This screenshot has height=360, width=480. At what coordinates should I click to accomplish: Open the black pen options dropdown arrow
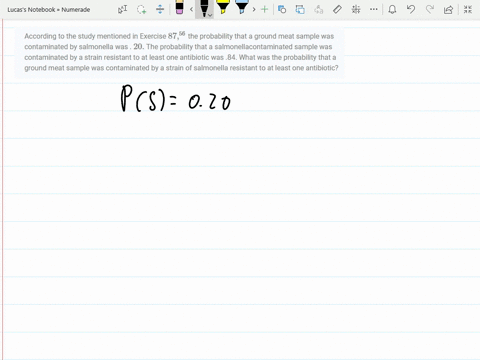(210, 15)
